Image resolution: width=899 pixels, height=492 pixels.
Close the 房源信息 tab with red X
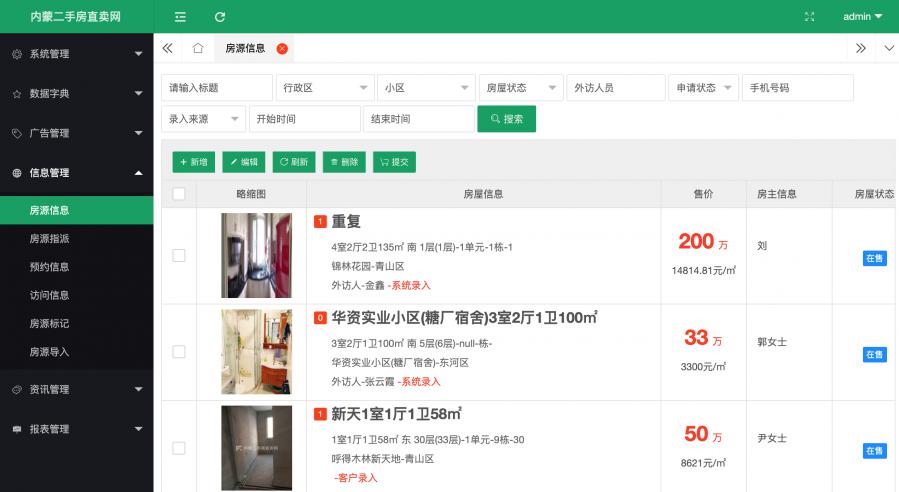point(282,48)
